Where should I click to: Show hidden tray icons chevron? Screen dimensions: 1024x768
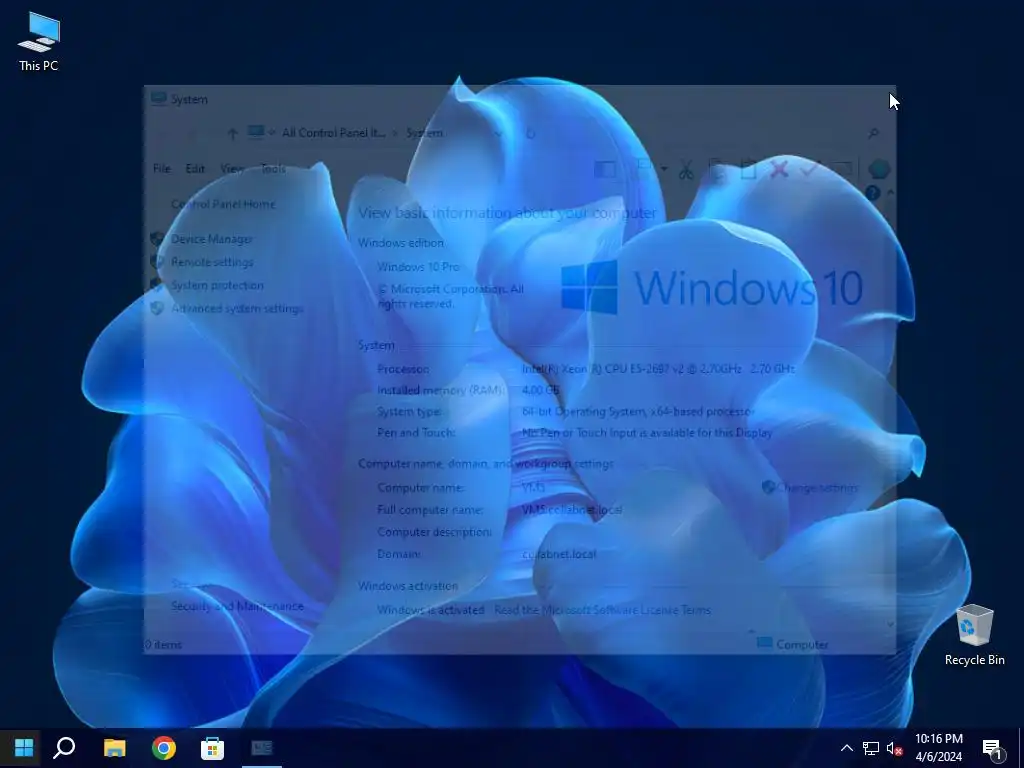click(846, 748)
